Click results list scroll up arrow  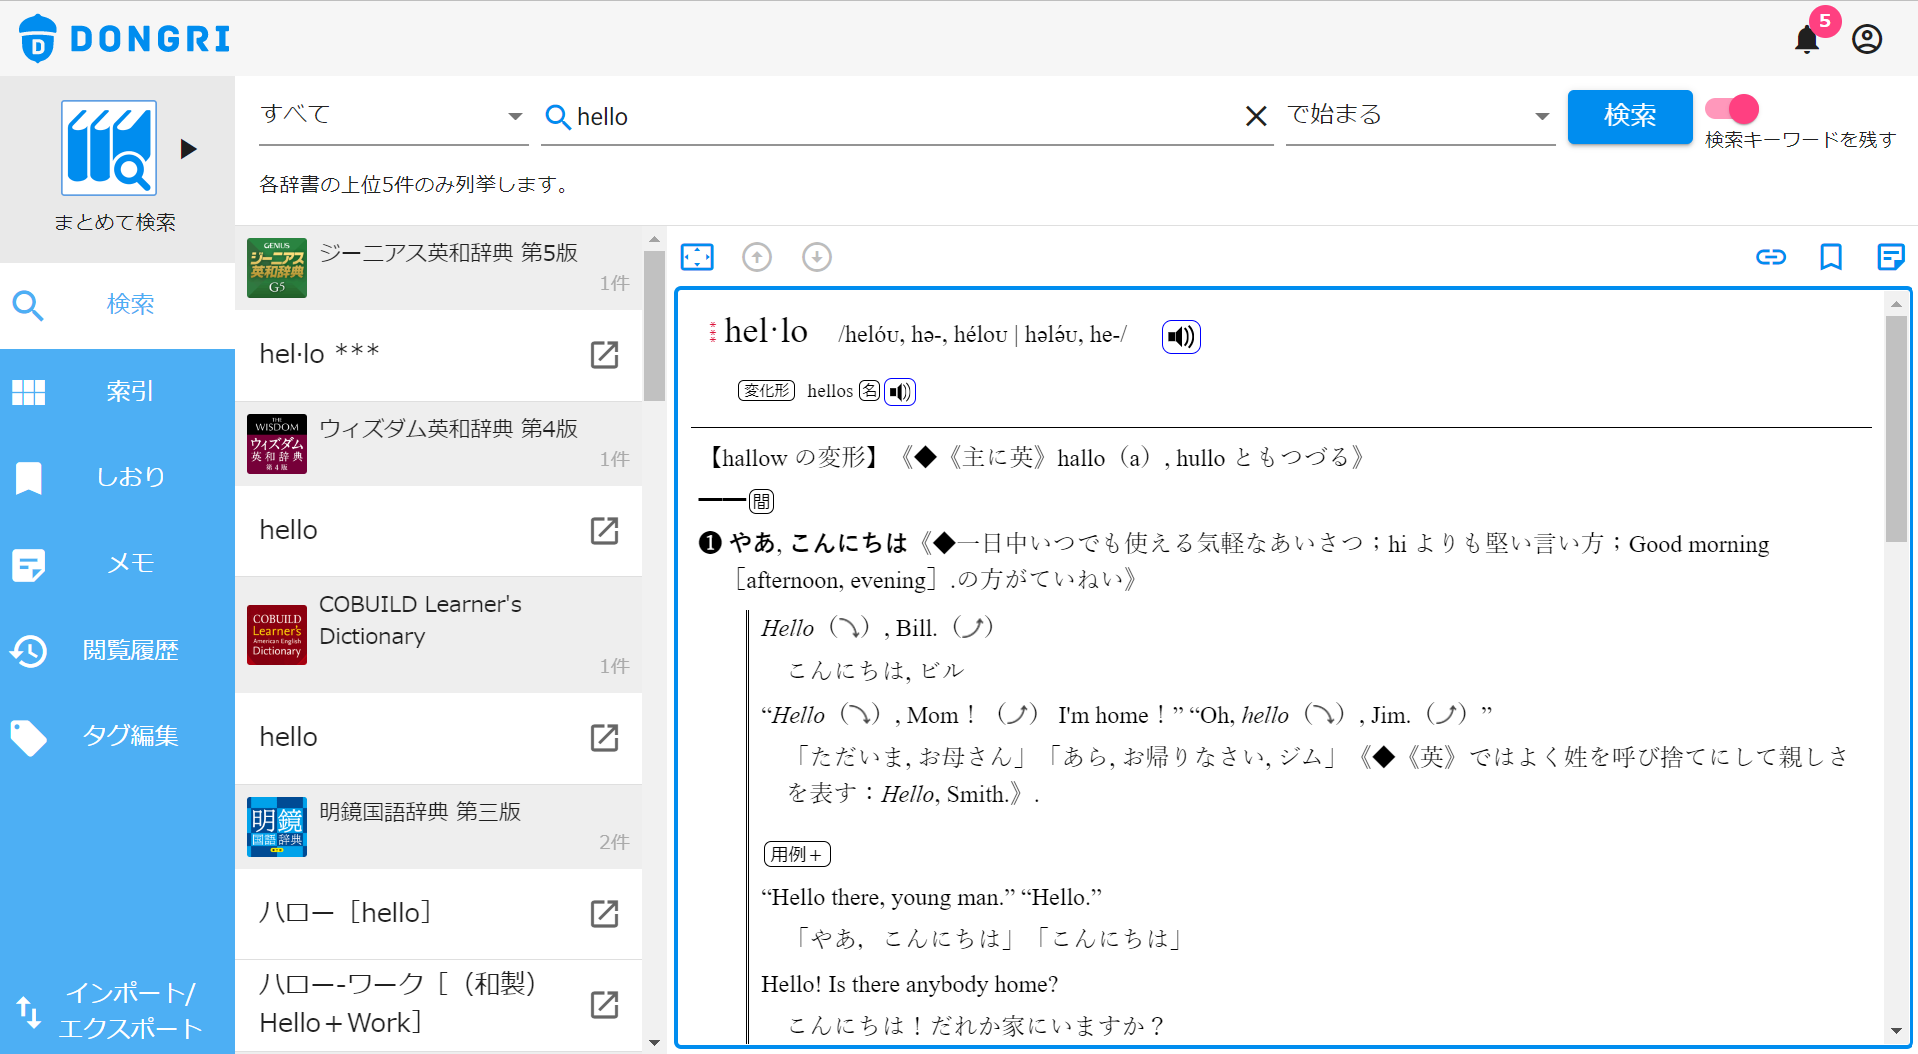pos(655,240)
